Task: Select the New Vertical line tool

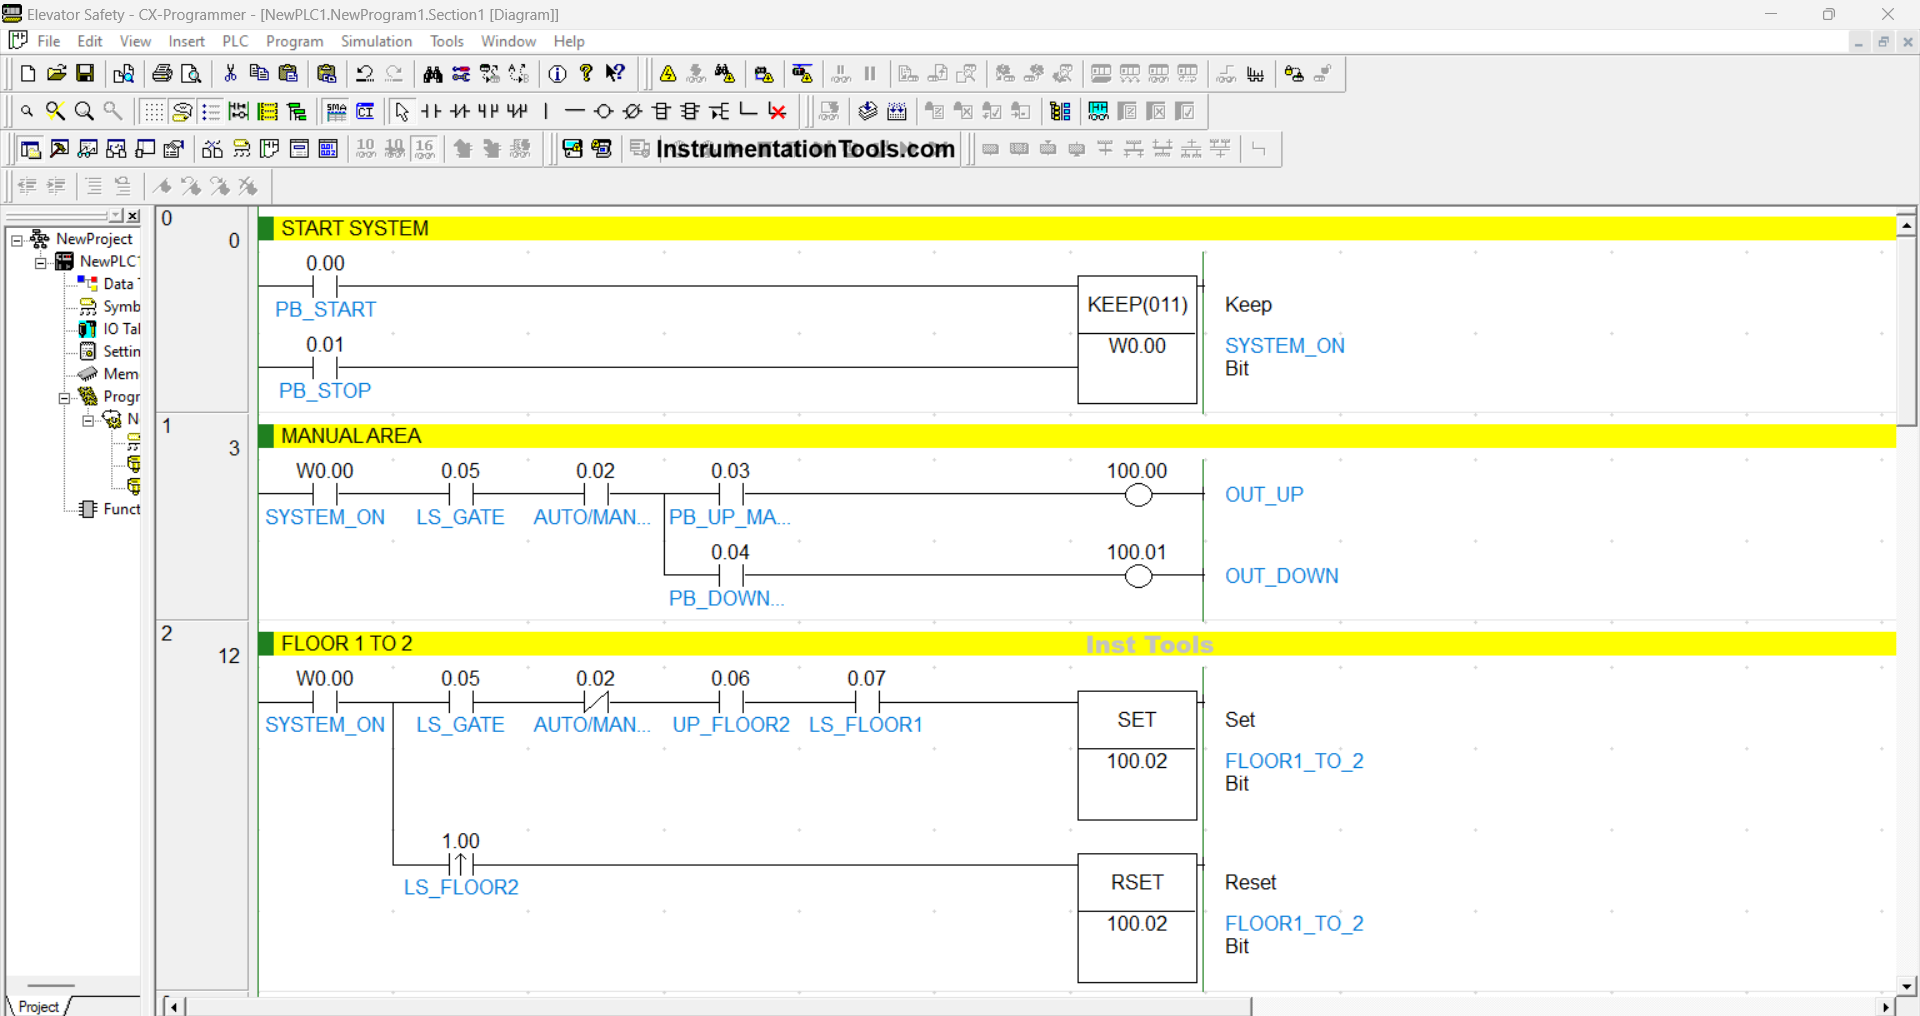Action: [x=545, y=111]
